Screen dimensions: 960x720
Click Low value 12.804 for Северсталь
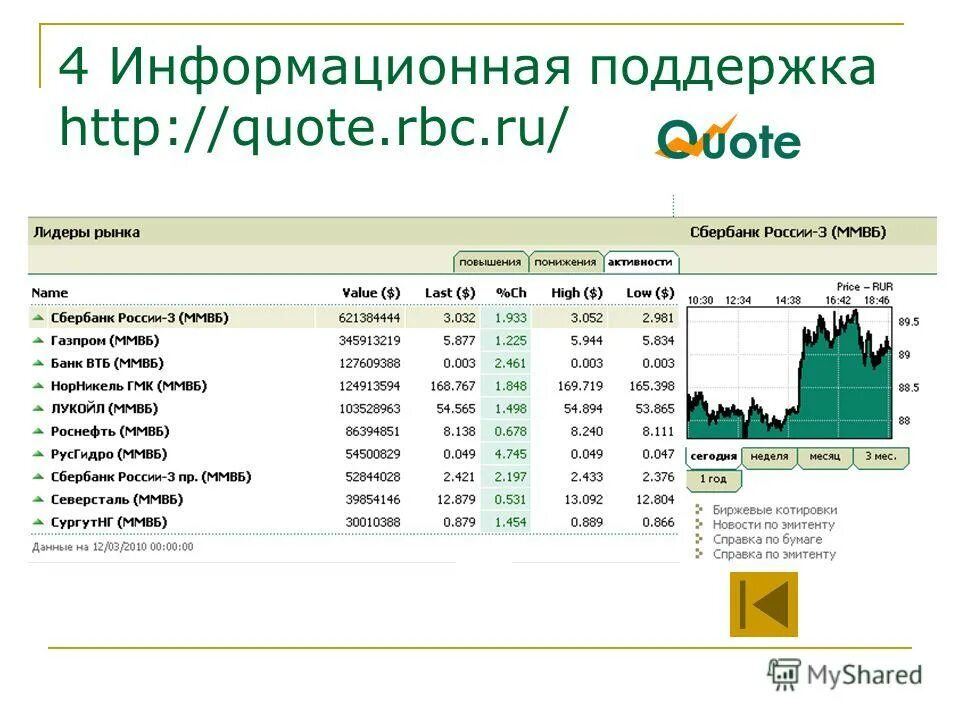[x=654, y=498]
